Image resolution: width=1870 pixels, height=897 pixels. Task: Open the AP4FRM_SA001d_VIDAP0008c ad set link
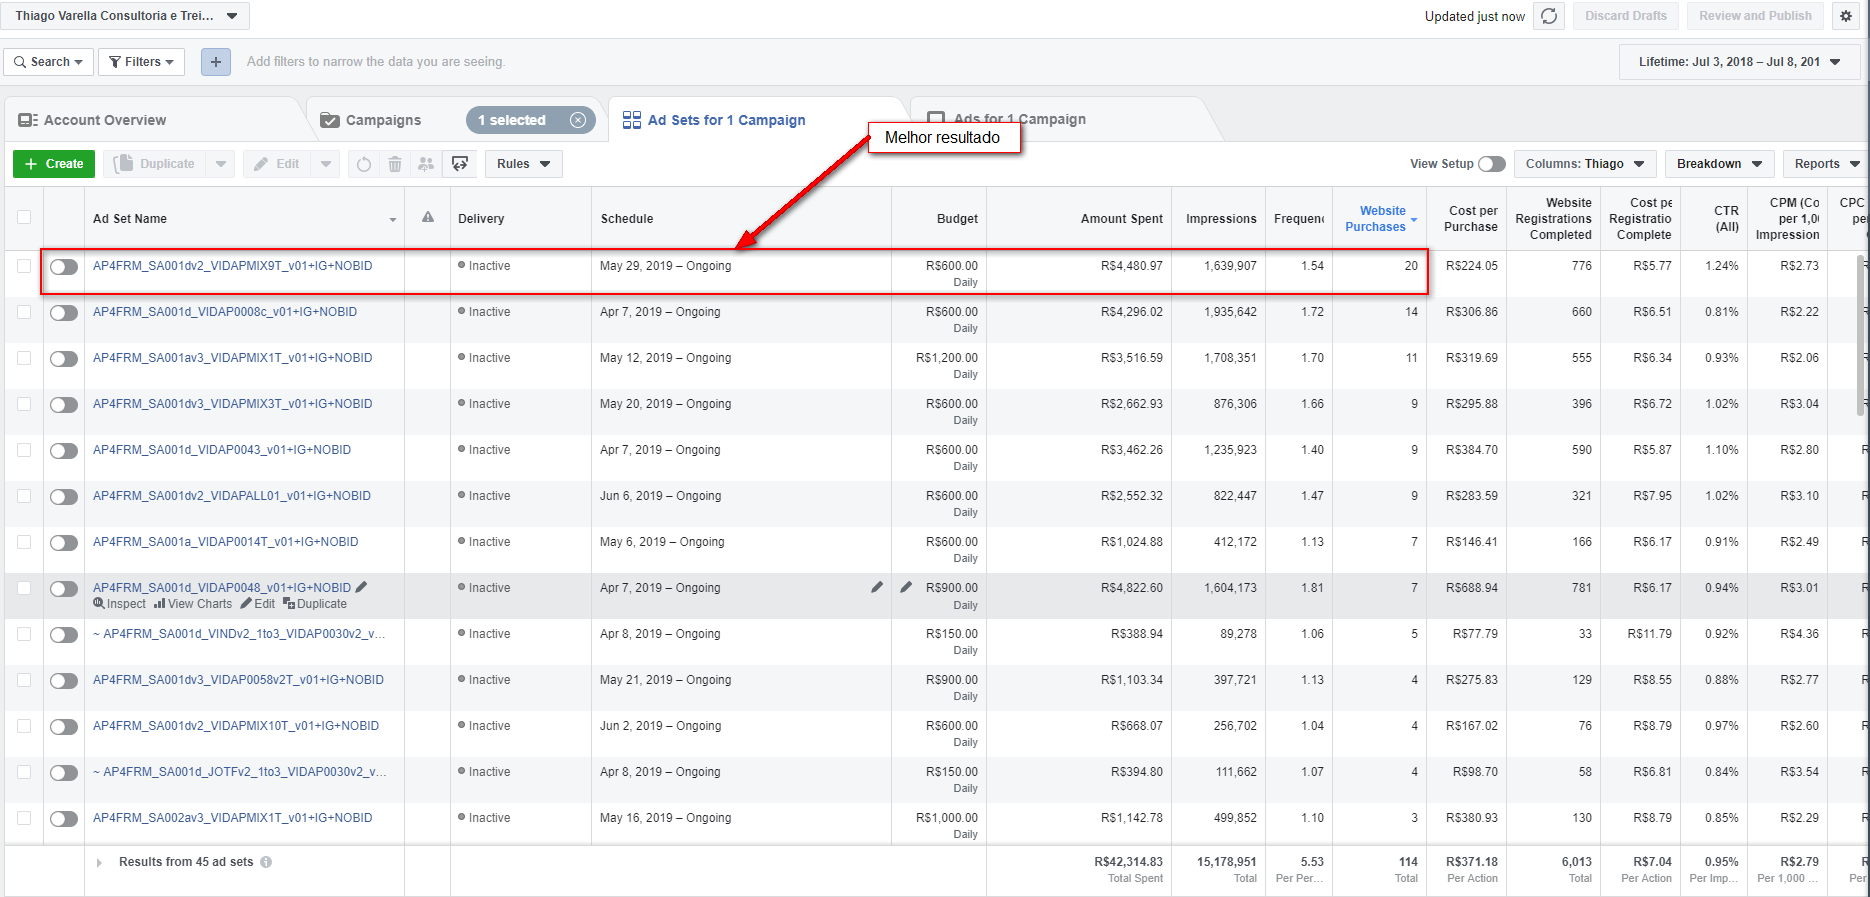pos(225,312)
